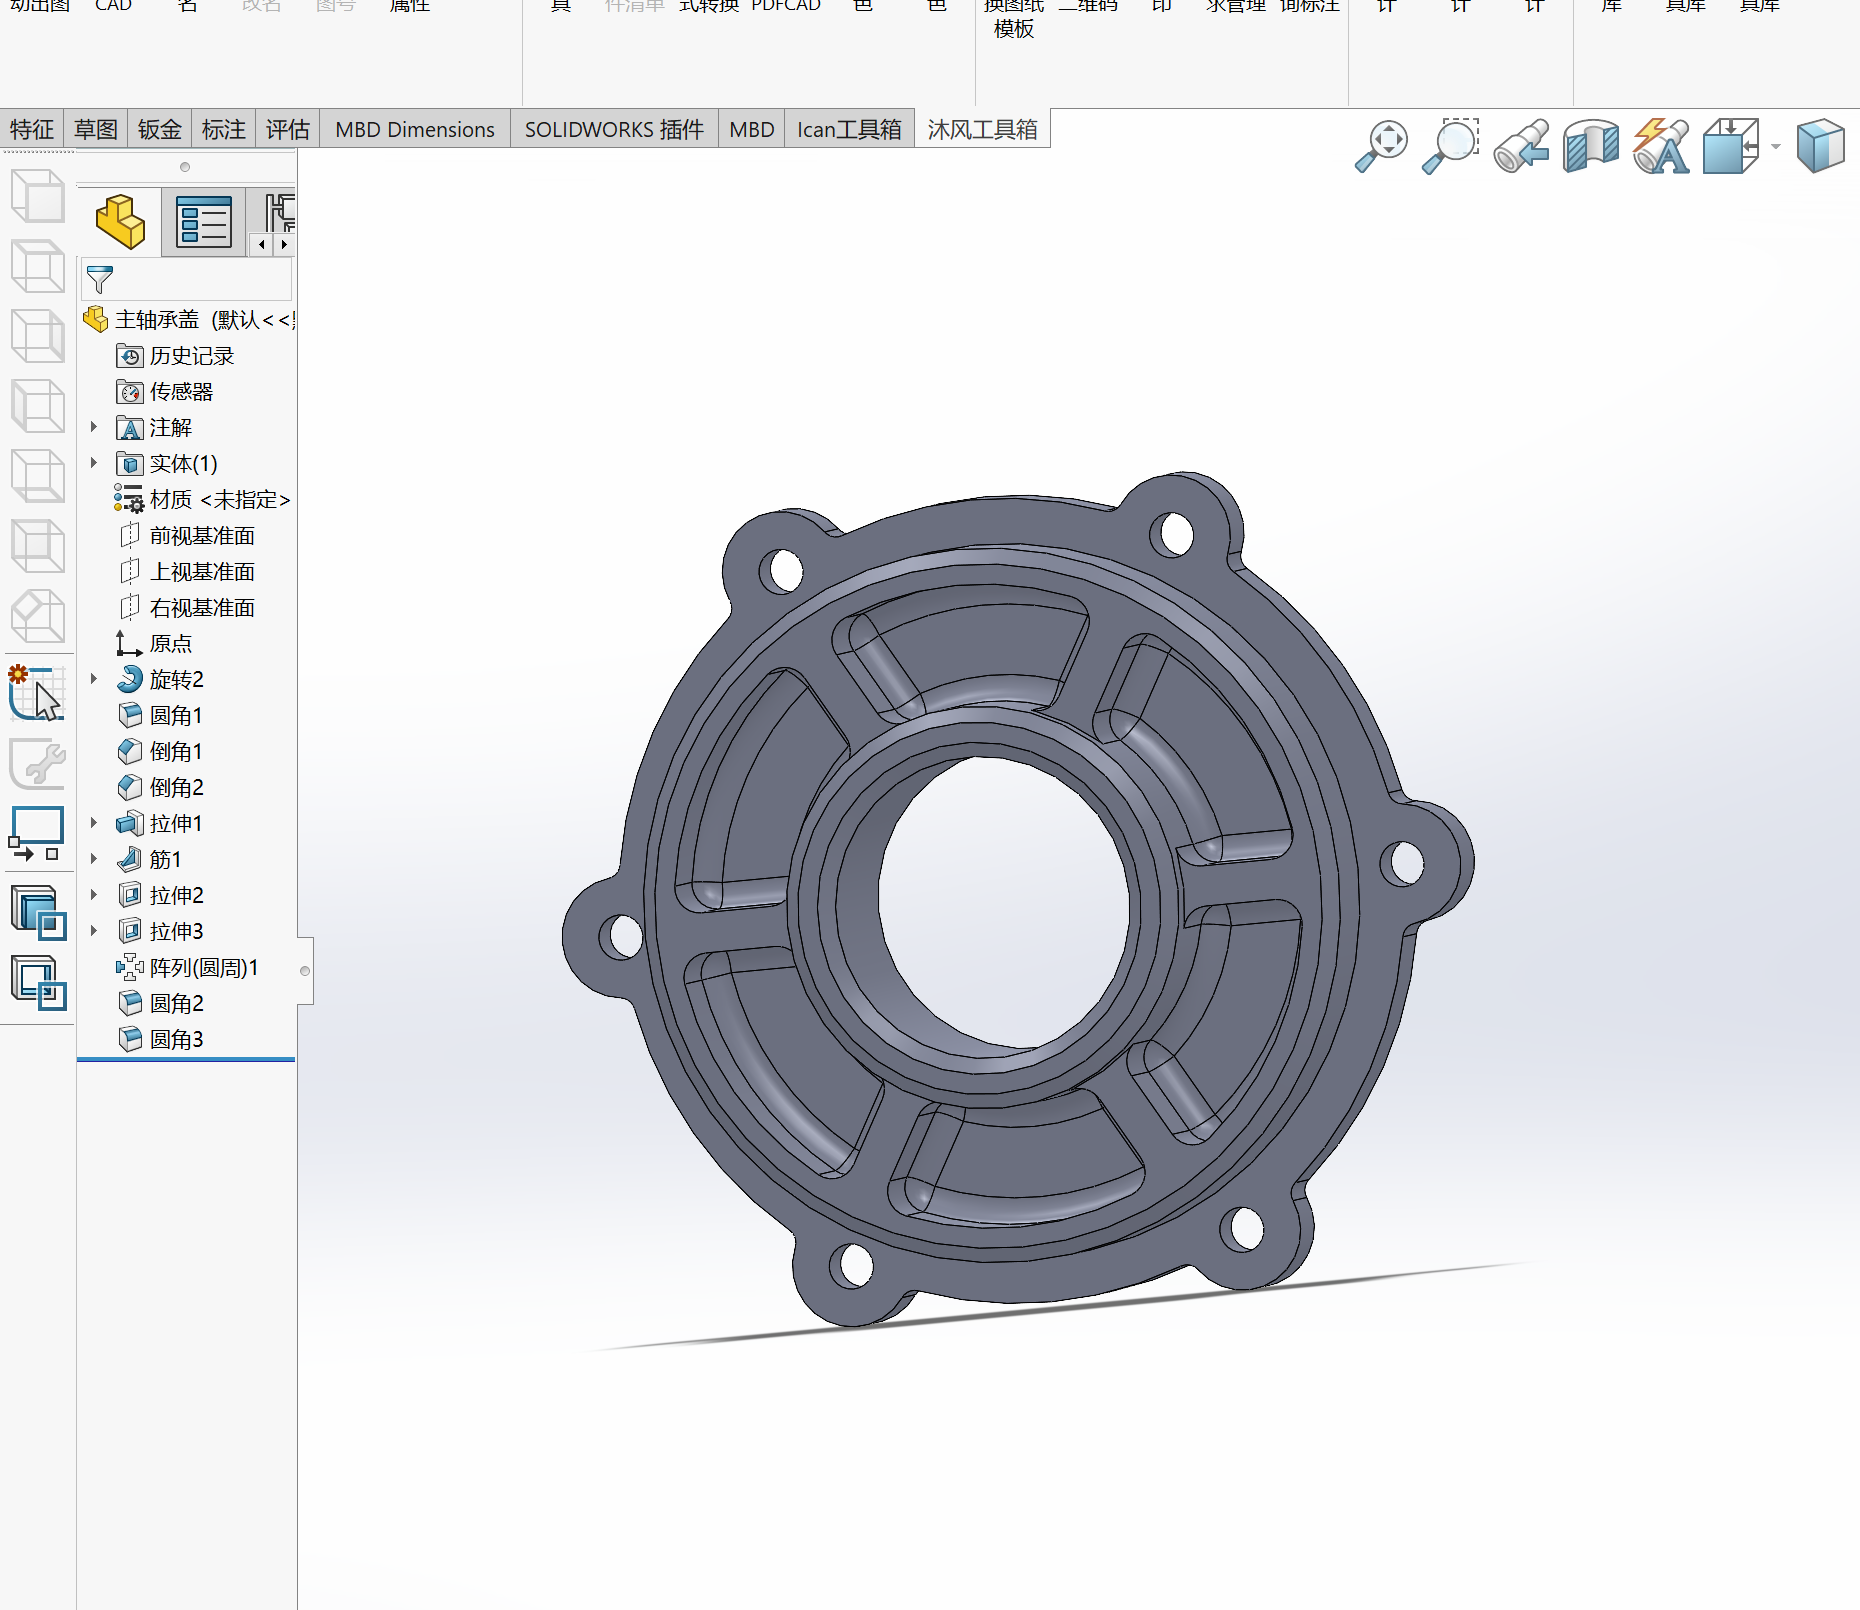
Task: Expand the 拉伸1 feature node
Action: pos(94,823)
